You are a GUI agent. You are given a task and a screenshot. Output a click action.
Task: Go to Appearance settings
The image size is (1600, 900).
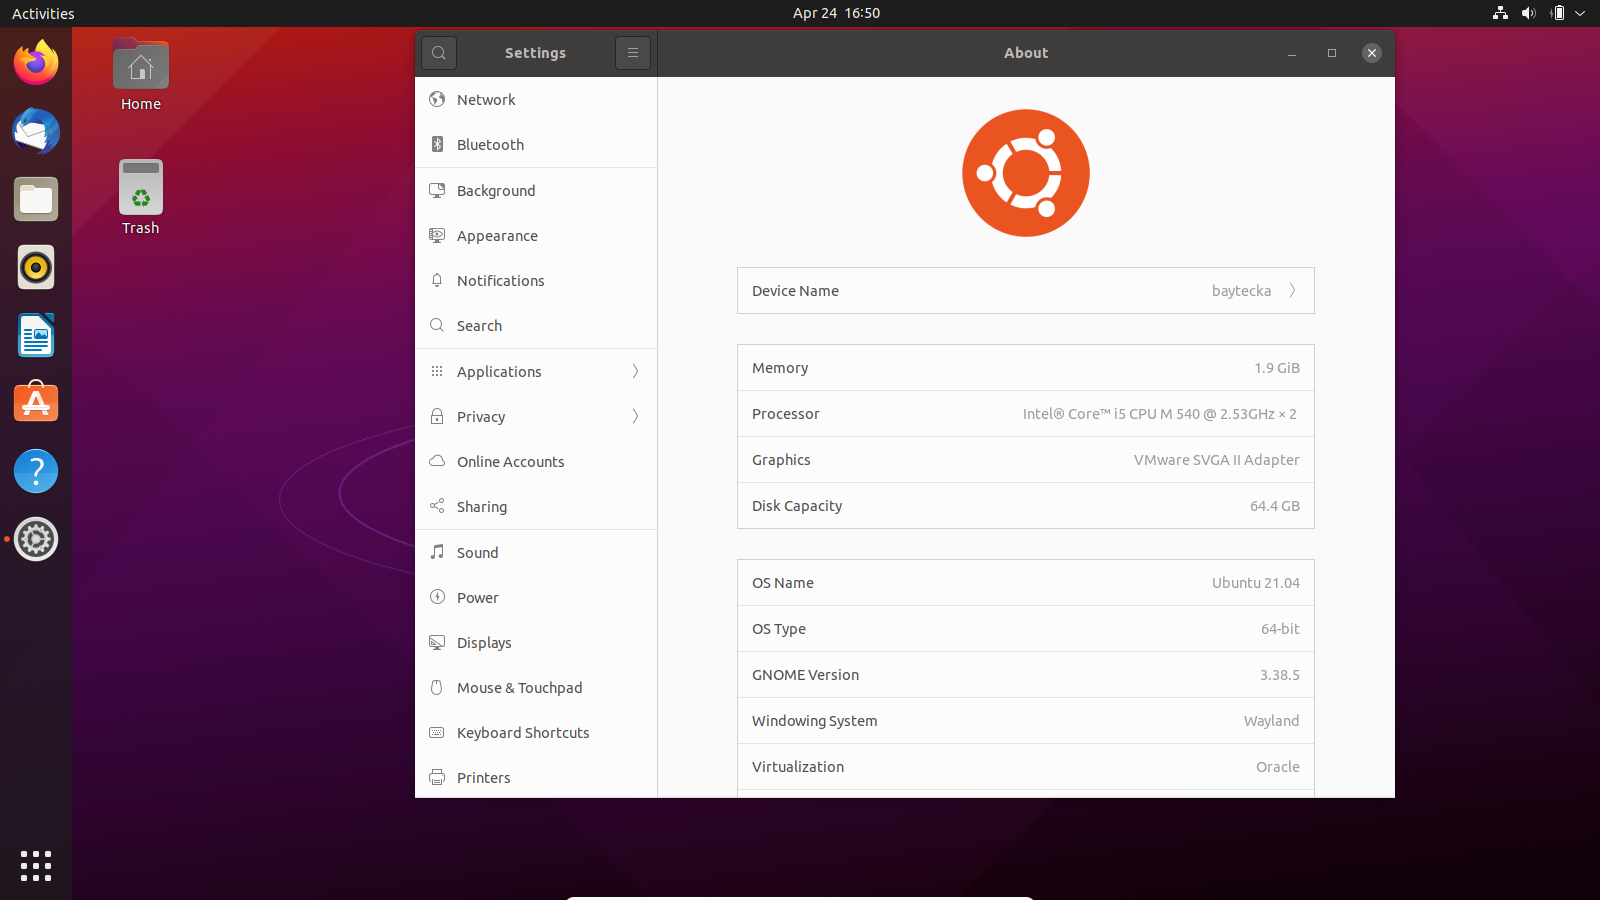tap(536, 236)
